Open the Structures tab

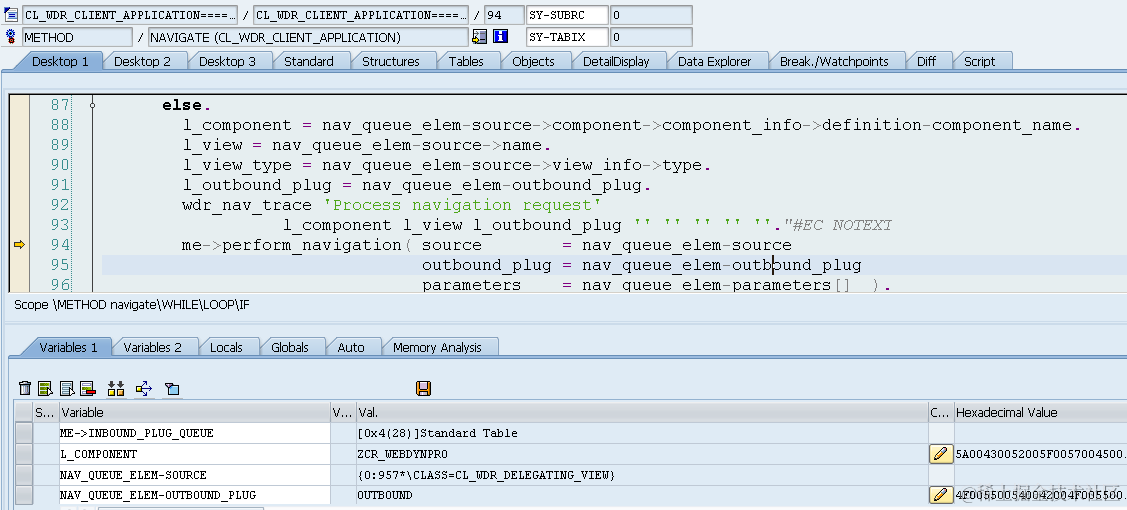(390, 62)
